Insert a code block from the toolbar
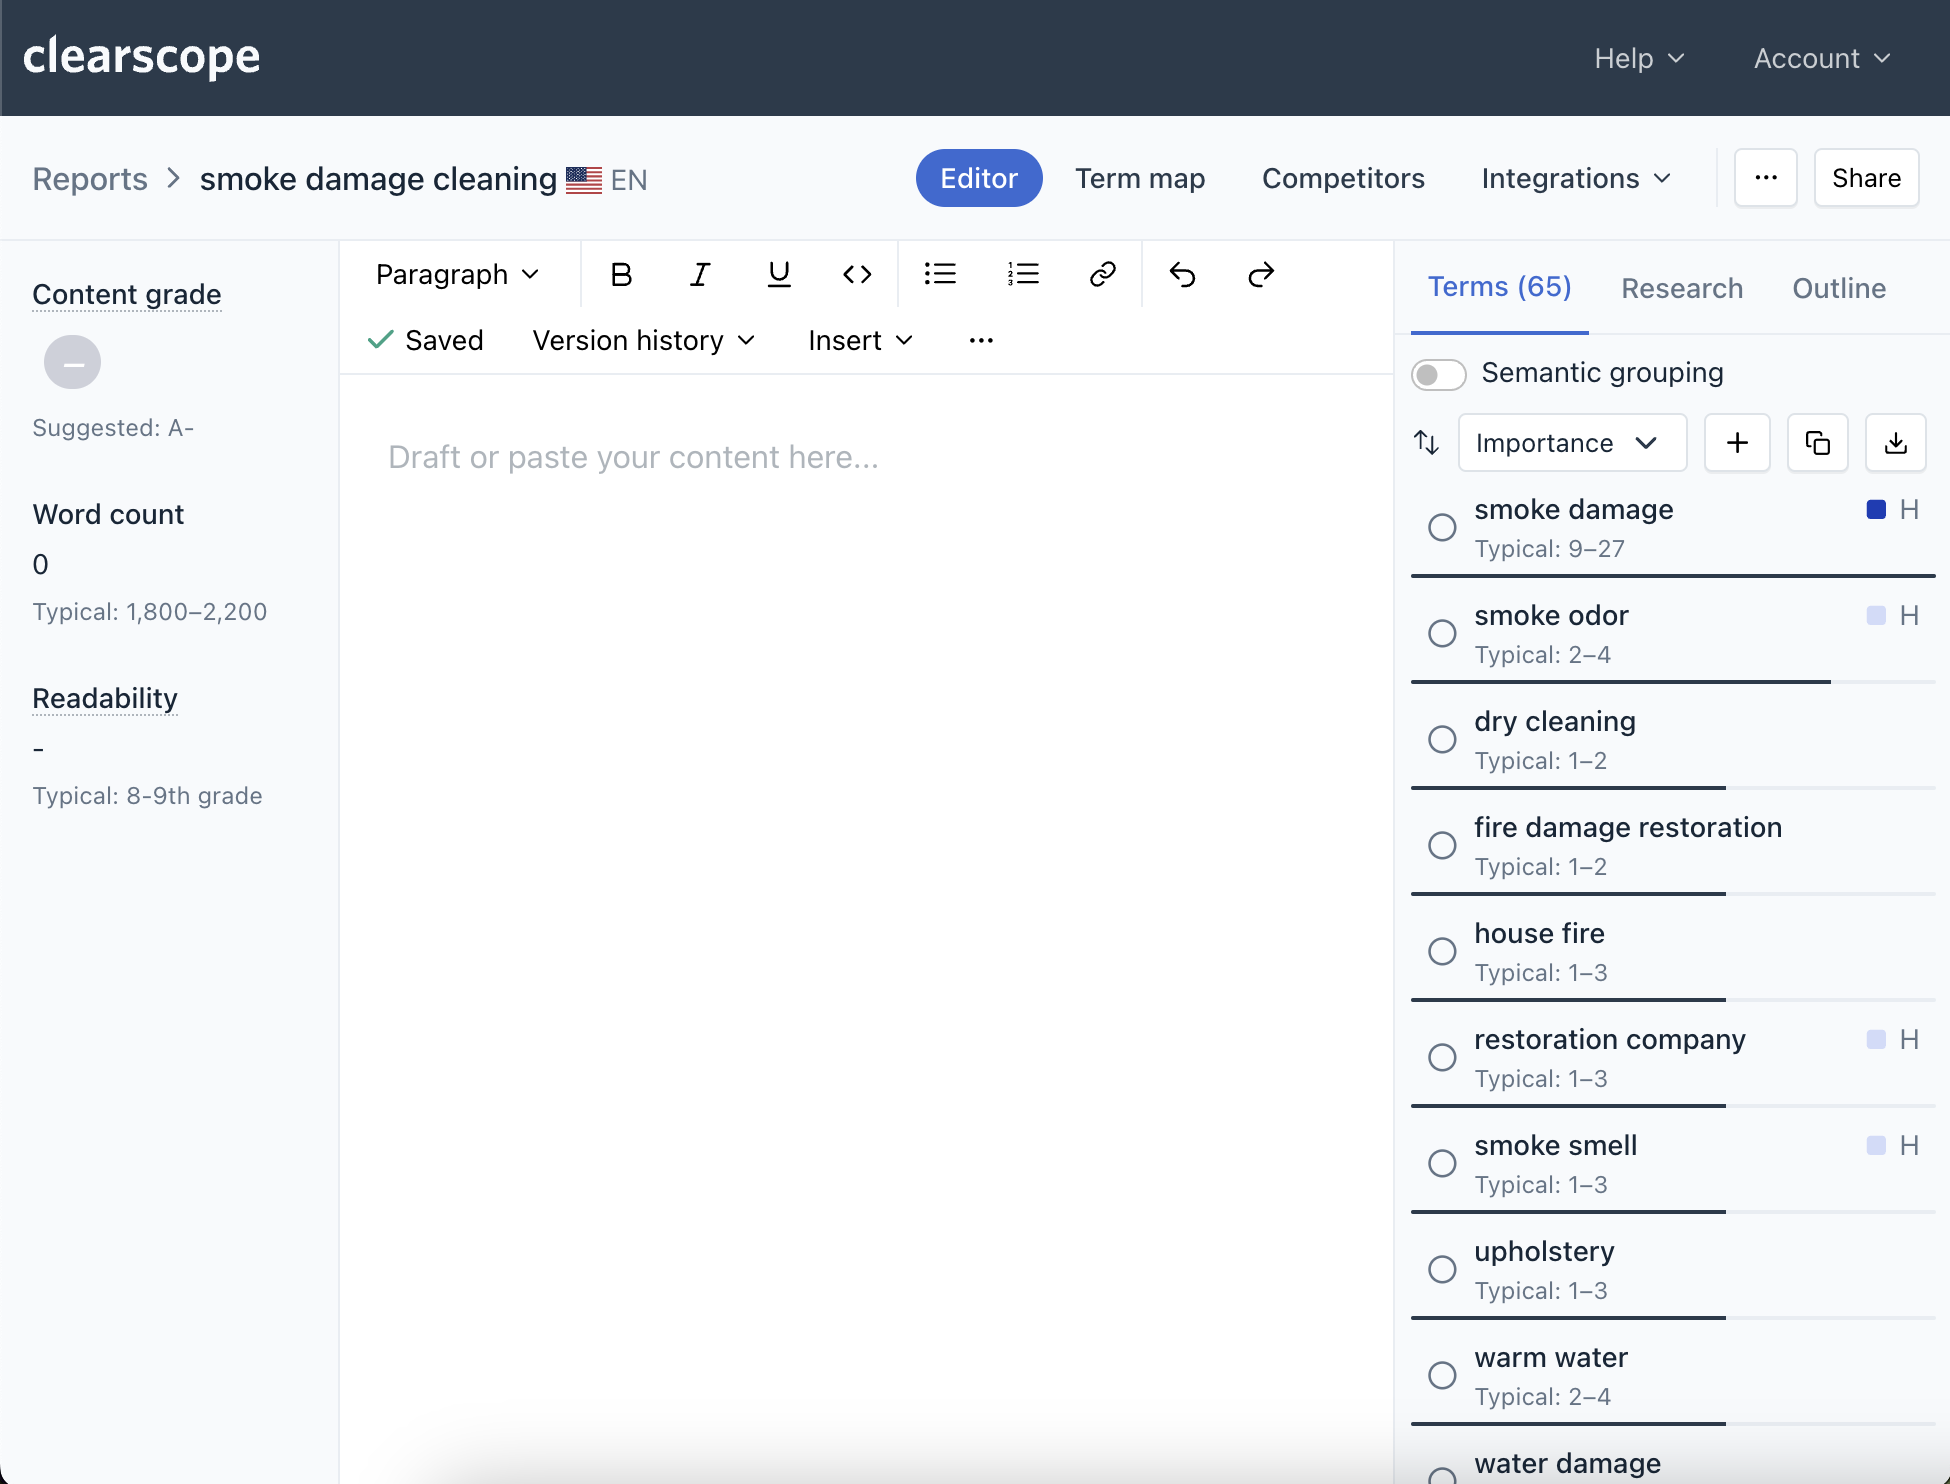The image size is (1950, 1484). pos(857,274)
